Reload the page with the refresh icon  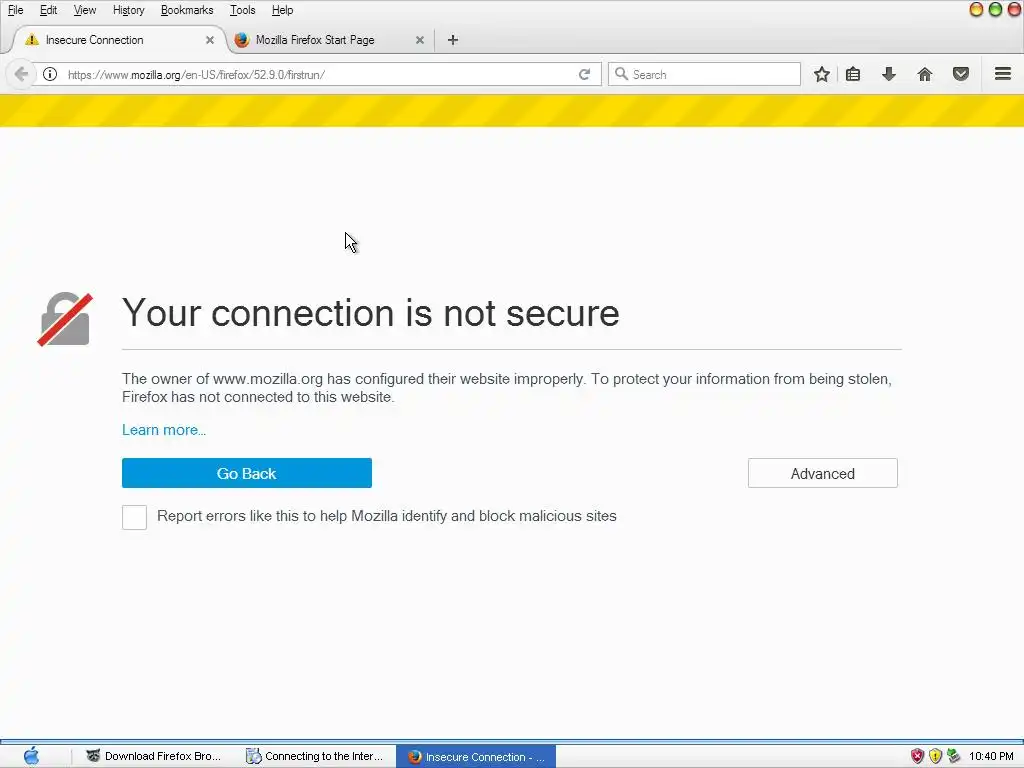pos(584,74)
